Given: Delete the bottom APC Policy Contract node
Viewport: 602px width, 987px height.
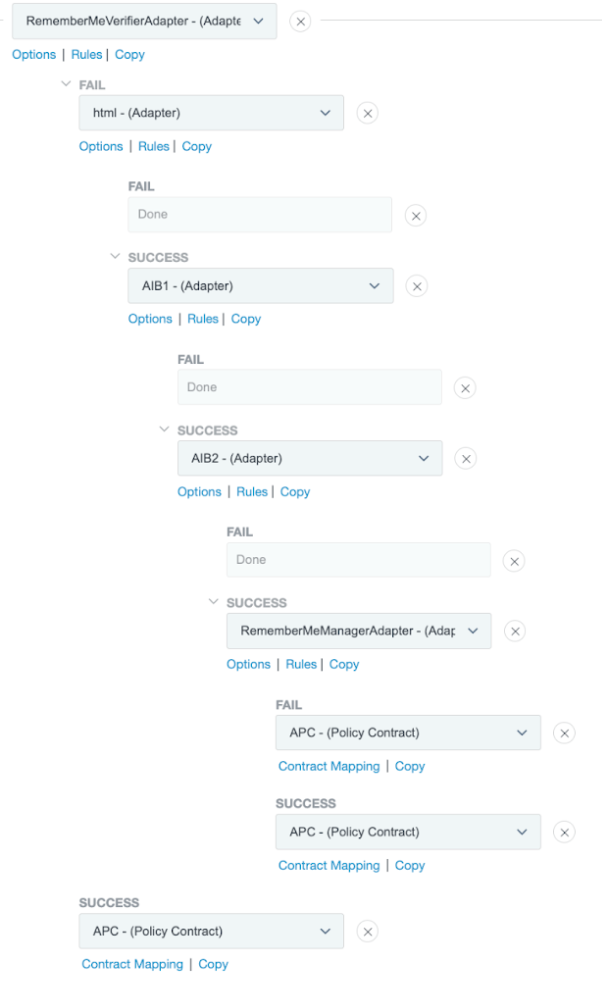Looking at the screenshot, I should point(369,930).
